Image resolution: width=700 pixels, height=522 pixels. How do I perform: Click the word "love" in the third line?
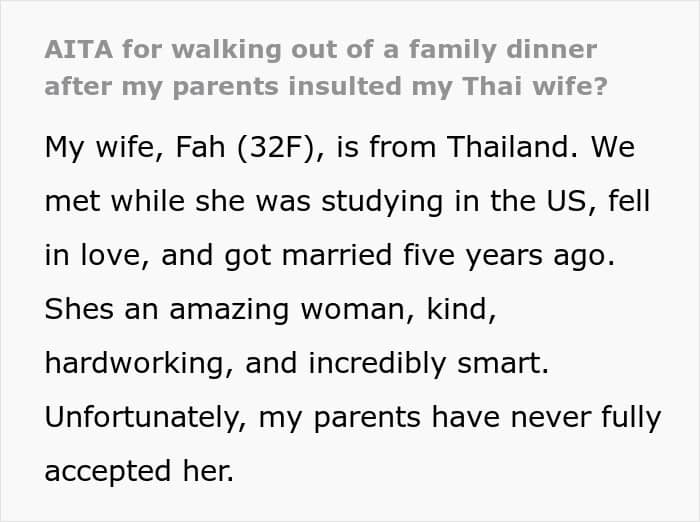tap(105, 255)
